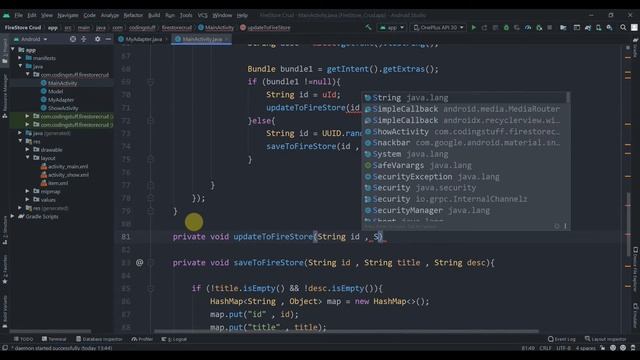The width and height of the screenshot is (640, 360).
Task: Expand the drawable folder
Action: pyautogui.click(x=27, y=150)
